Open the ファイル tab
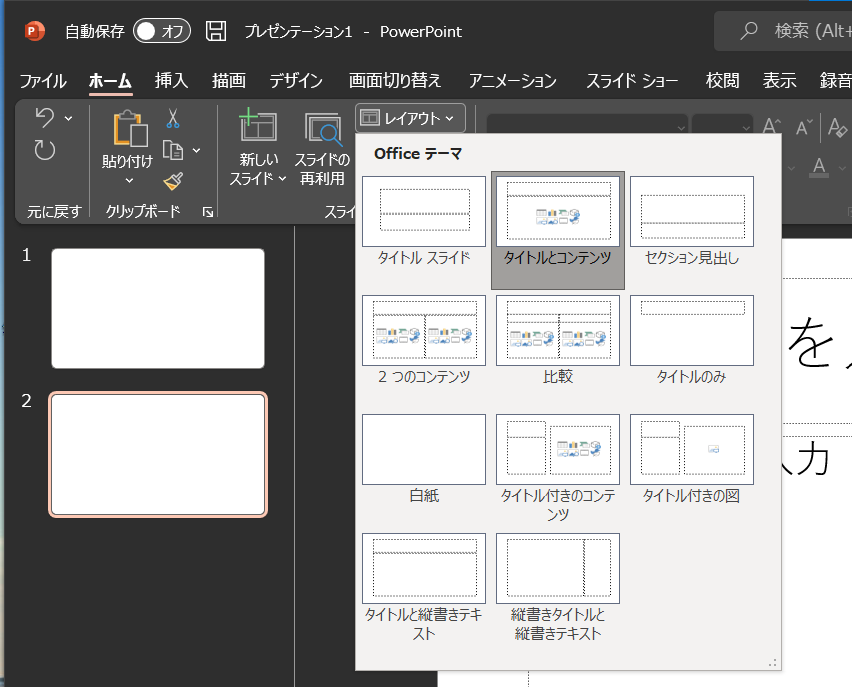852x687 pixels. pyautogui.click(x=43, y=80)
